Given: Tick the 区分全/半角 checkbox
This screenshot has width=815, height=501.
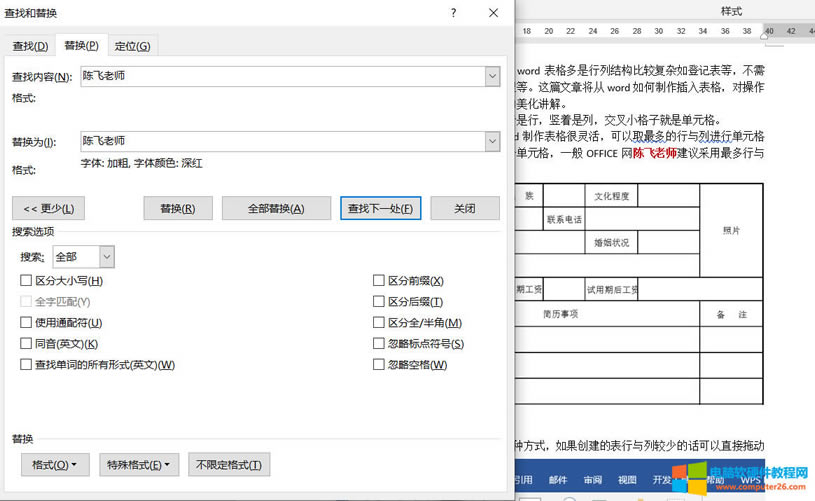Looking at the screenshot, I should click(379, 323).
